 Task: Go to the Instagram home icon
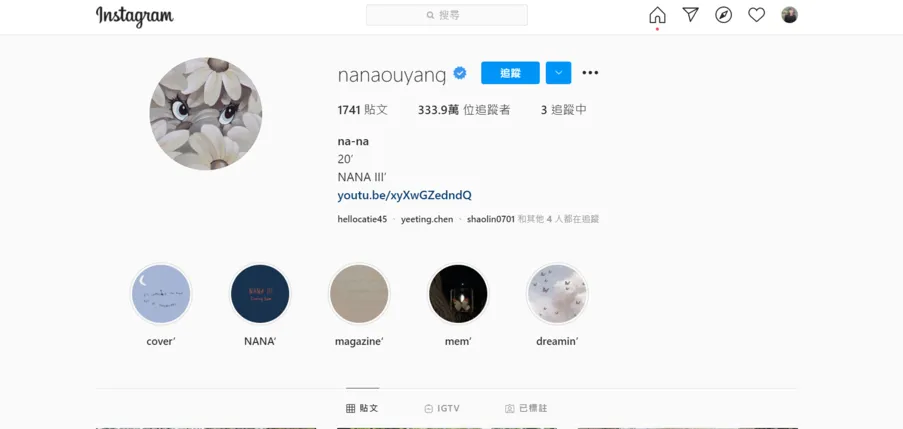[657, 15]
